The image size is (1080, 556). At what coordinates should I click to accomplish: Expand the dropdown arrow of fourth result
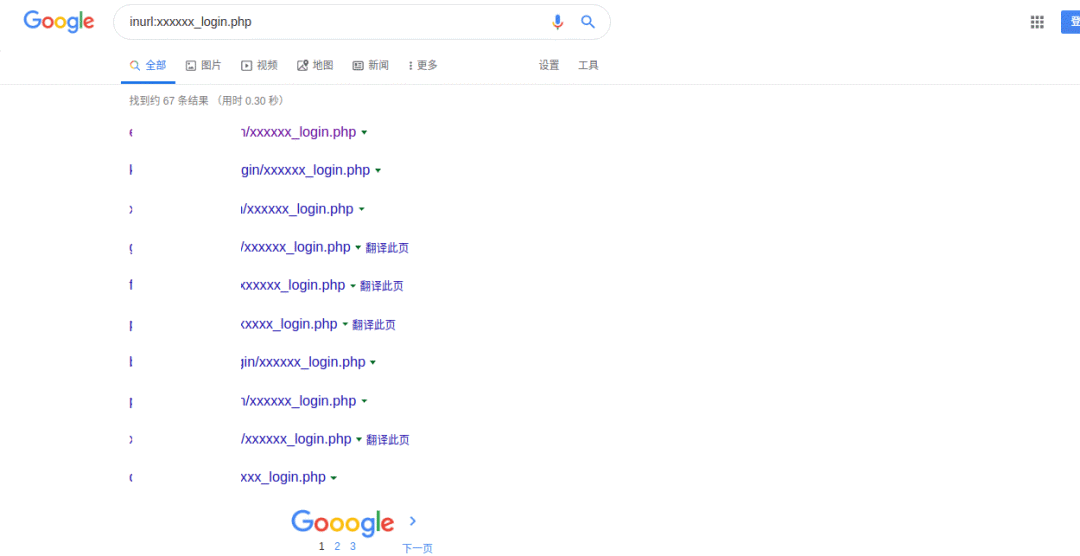click(358, 248)
